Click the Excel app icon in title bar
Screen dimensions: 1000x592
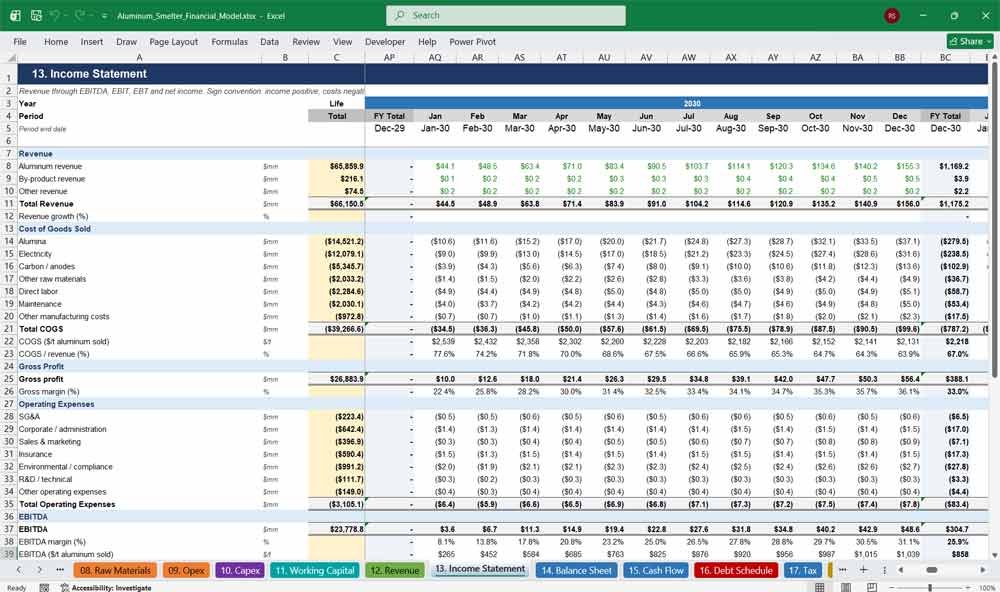[x=15, y=15]
